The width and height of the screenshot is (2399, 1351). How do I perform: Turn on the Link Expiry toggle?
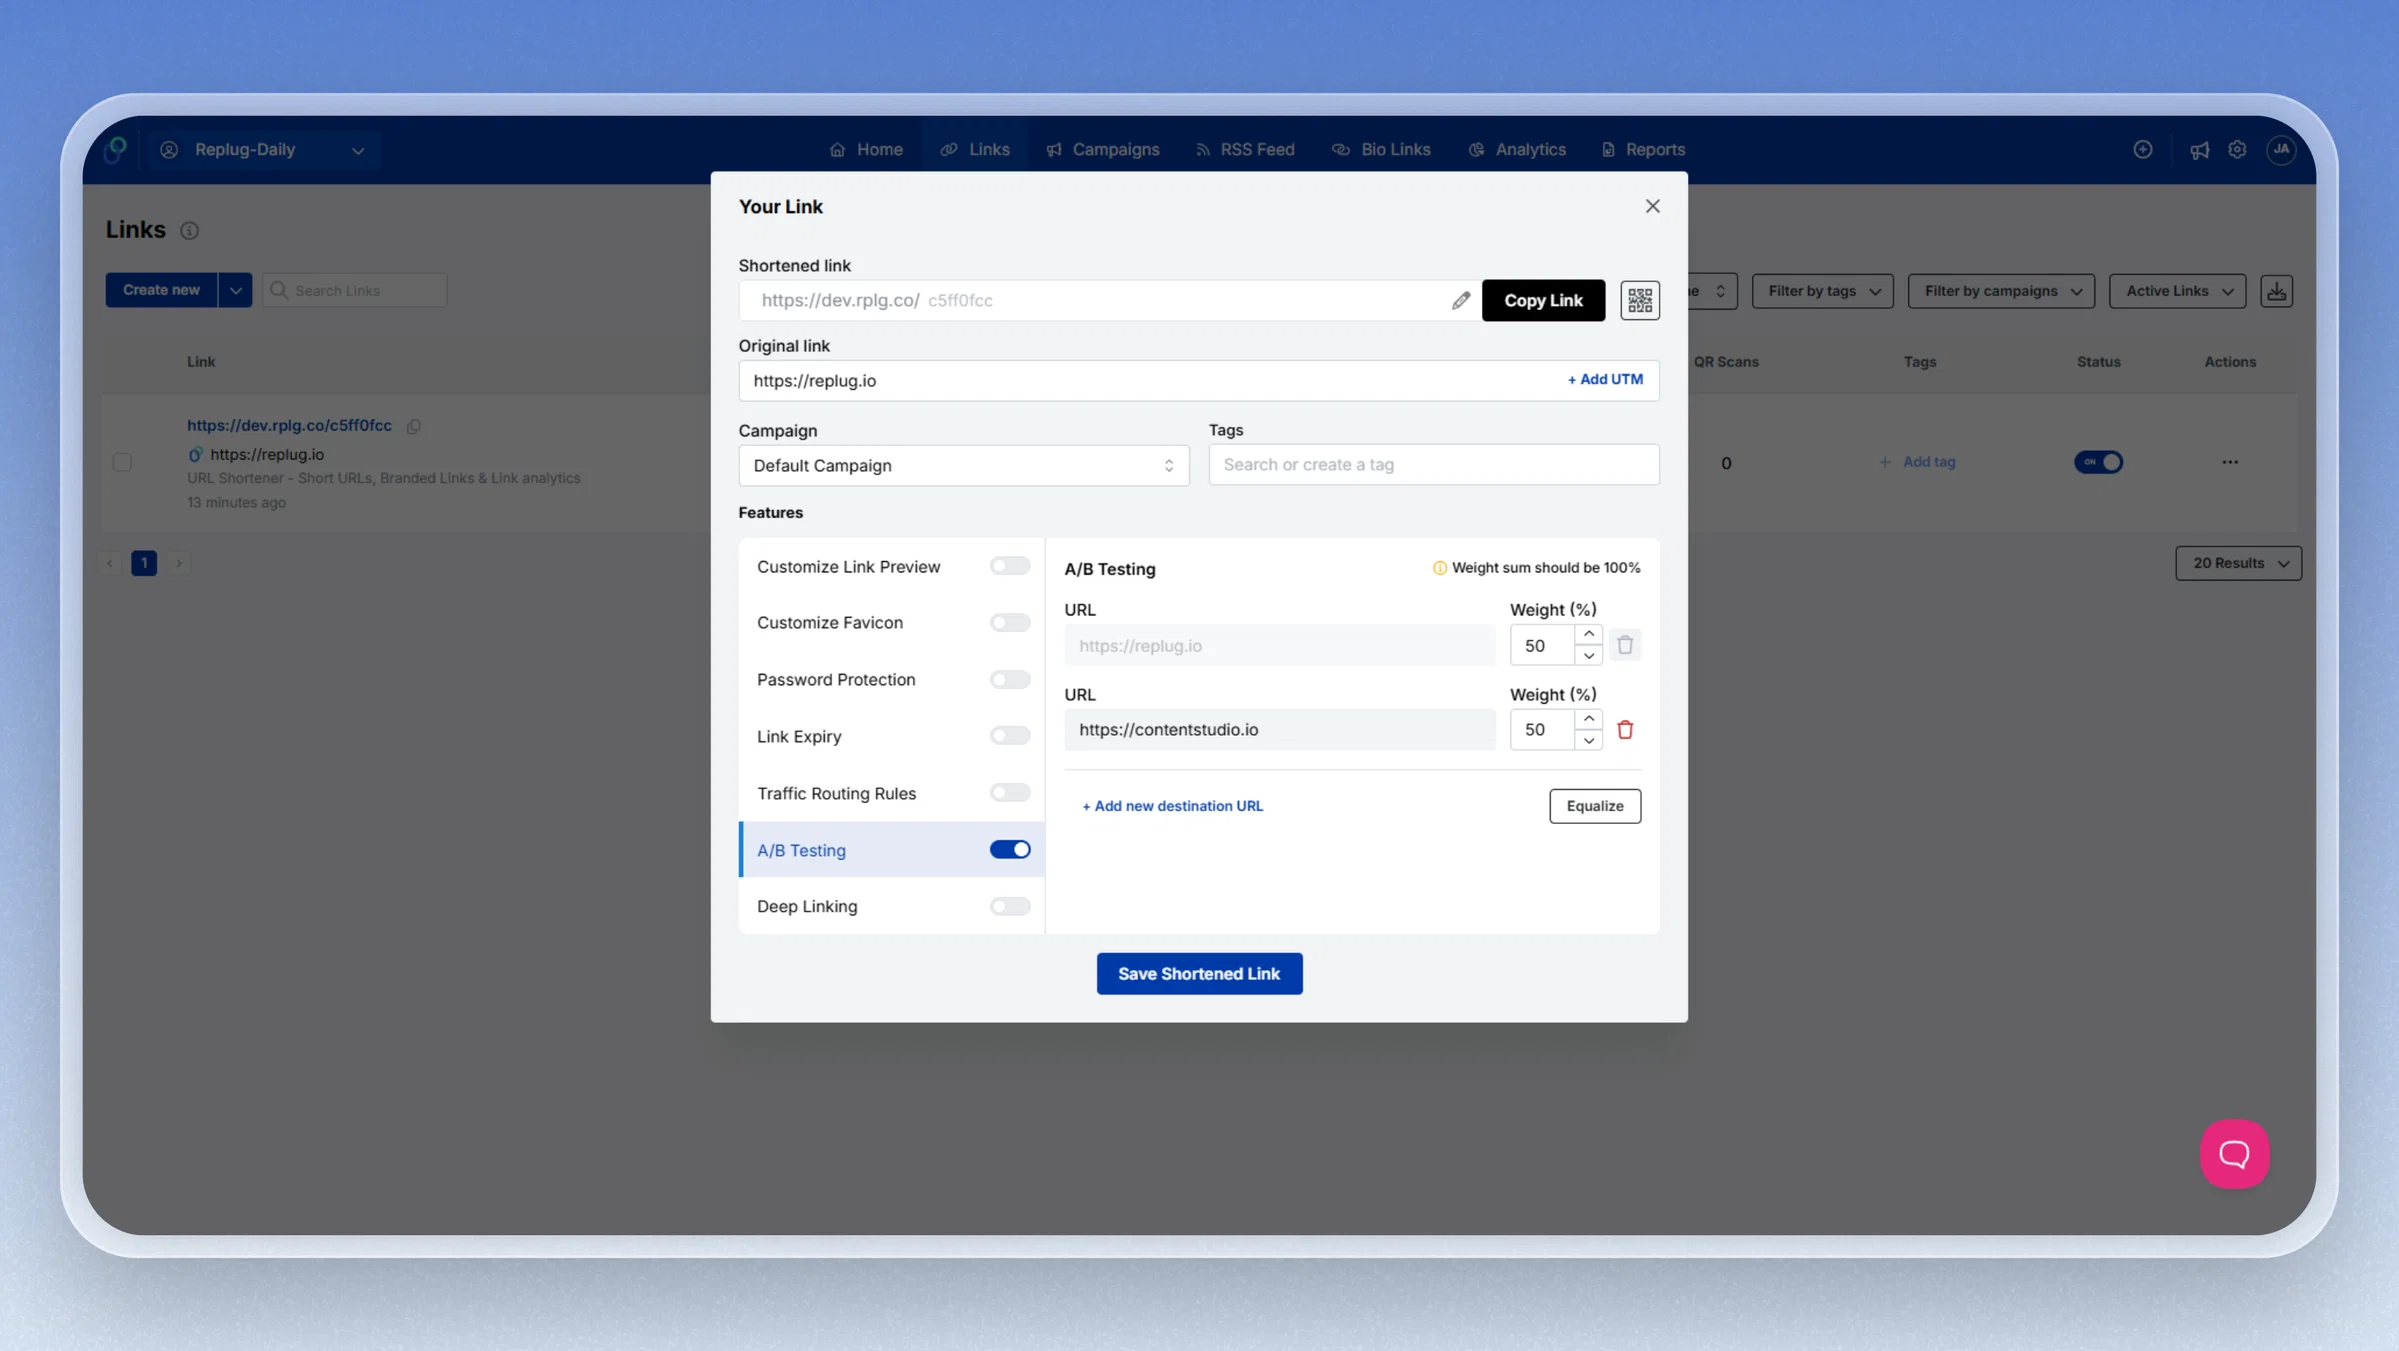[x=1009, y=736]
